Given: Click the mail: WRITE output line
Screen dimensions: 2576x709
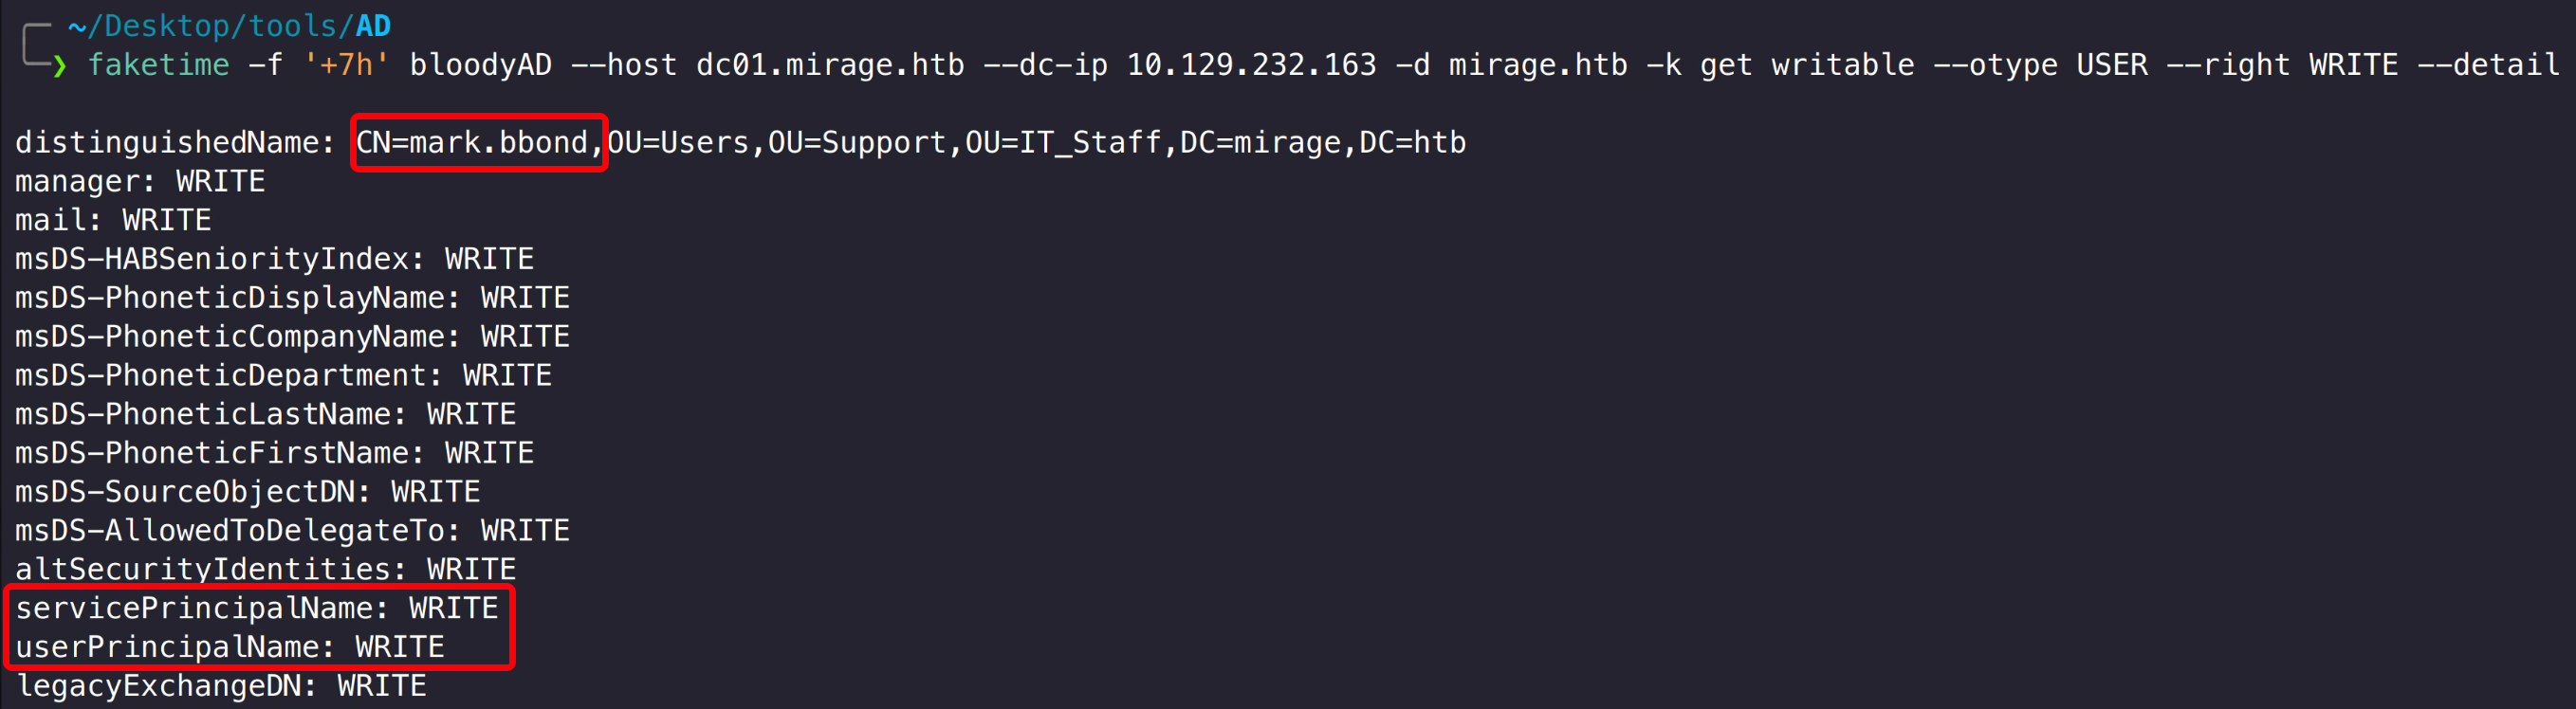Looking at the screenshot, I should click(113, 220).
